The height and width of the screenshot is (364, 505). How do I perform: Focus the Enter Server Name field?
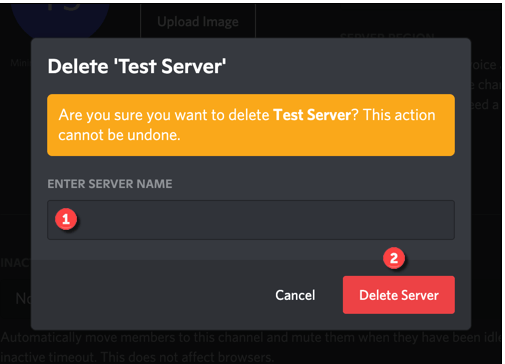(x=251, y=220)
